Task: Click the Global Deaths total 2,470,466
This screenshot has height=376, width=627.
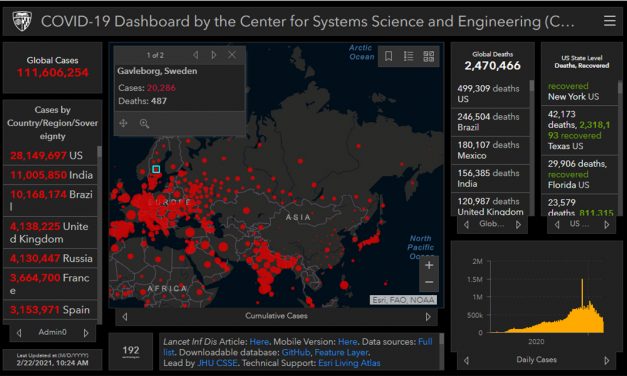Action: coord(493,66)
